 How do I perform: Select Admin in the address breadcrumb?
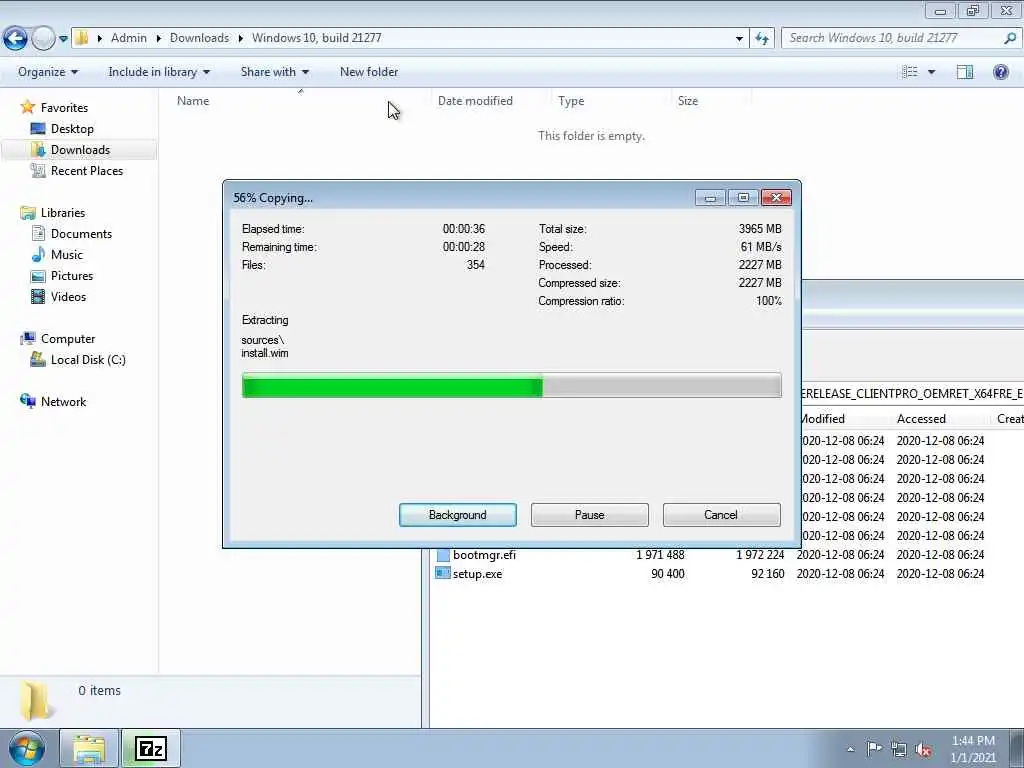pyautogui.click(x=129, y=38)
